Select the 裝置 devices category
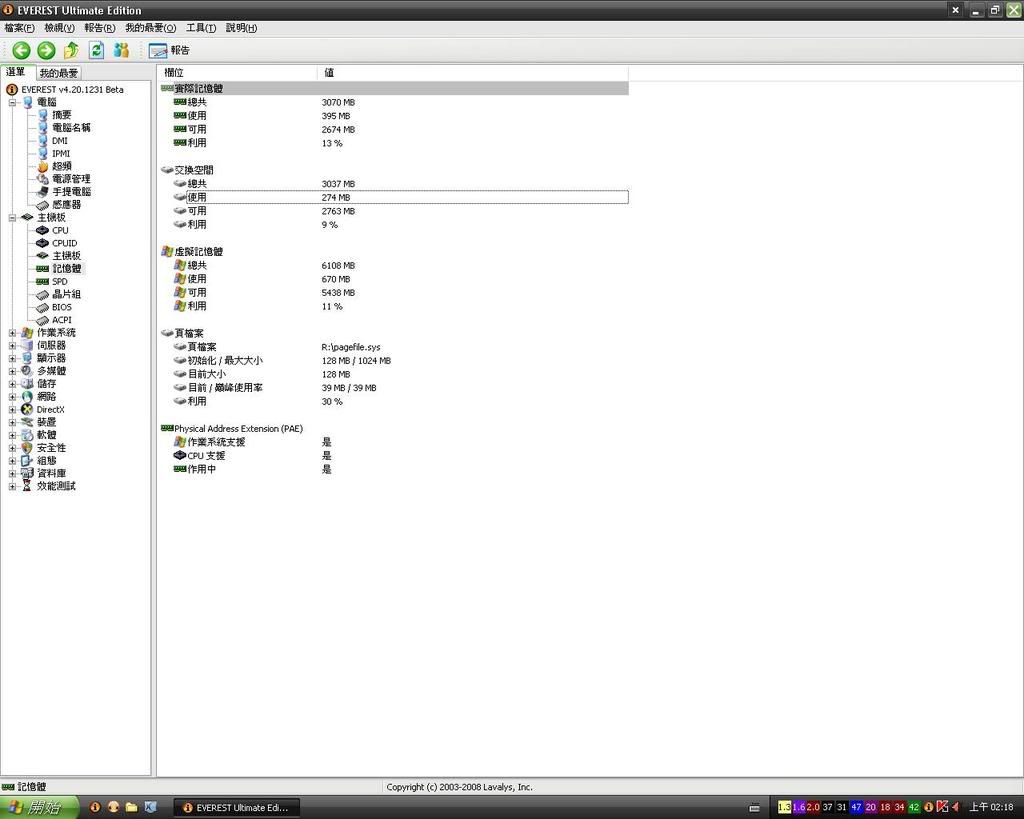Image resolution: width=1024 pixels, height=819 pixels. [x=46, y=422]
